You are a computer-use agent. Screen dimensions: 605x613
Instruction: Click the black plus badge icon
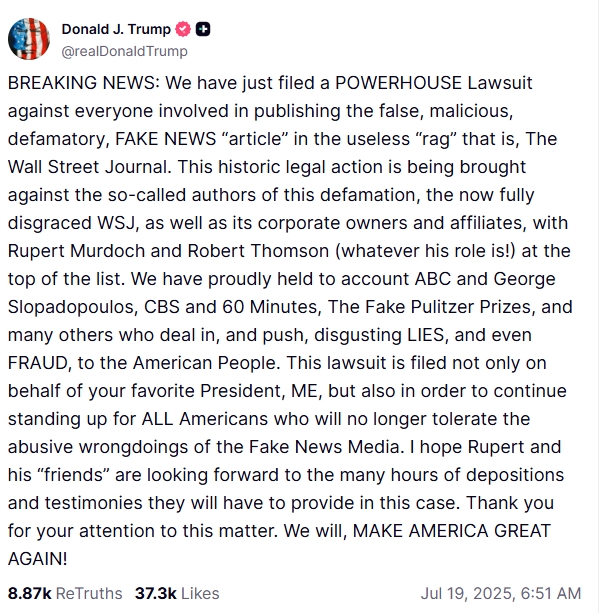203,29
